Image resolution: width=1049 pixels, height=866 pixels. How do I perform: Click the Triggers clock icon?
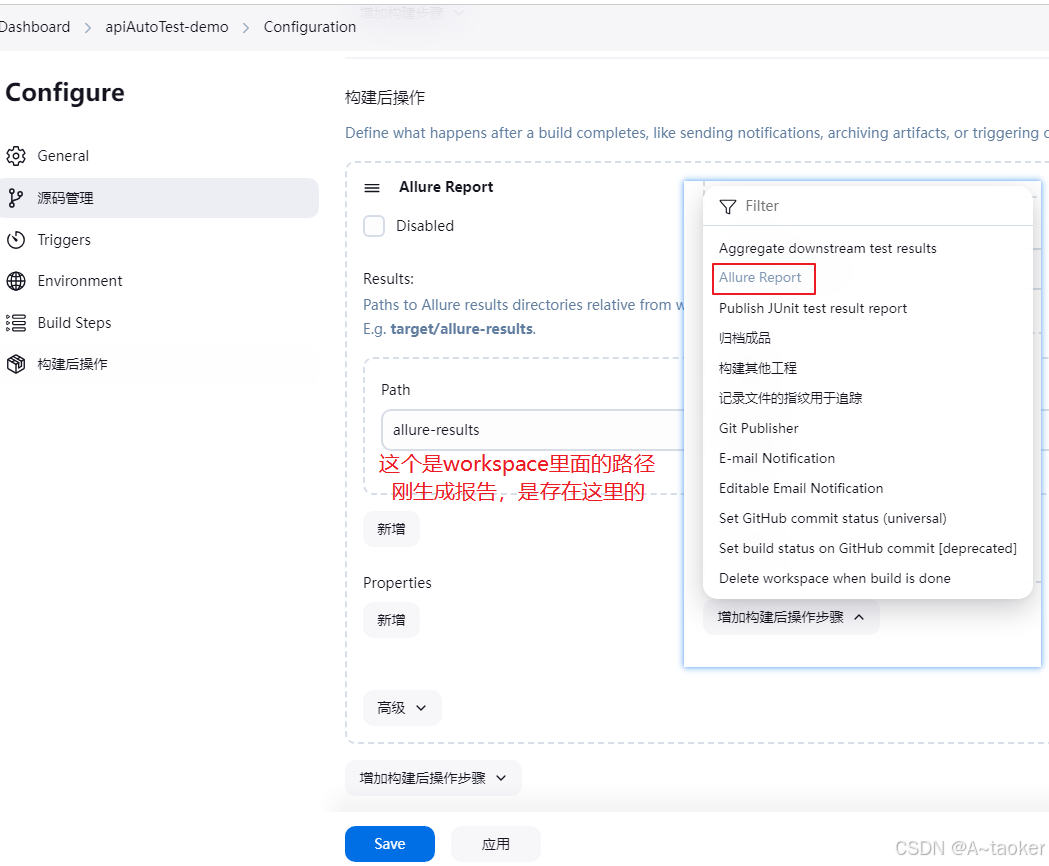pos(17,239)
